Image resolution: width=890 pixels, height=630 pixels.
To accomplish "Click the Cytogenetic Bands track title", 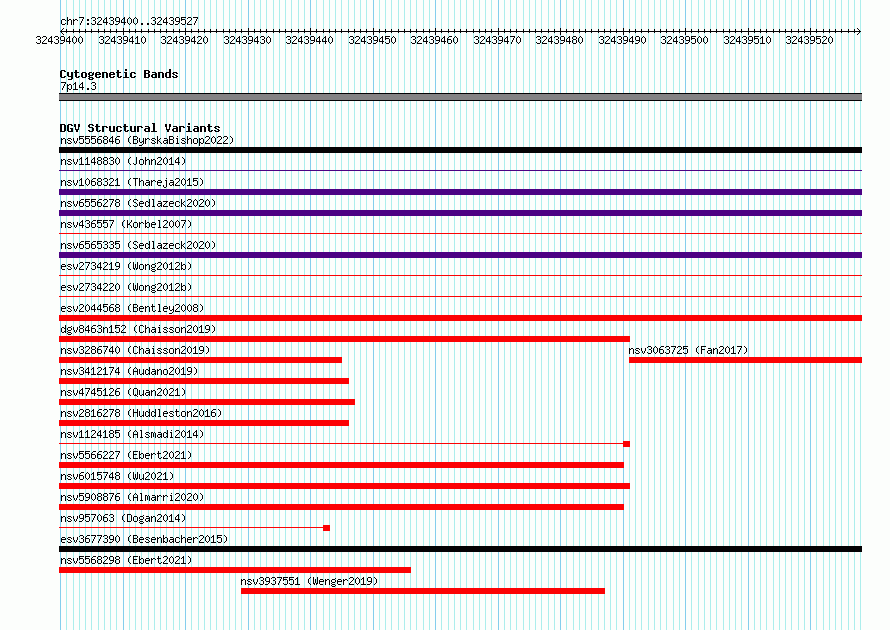I will pos(119,74).
